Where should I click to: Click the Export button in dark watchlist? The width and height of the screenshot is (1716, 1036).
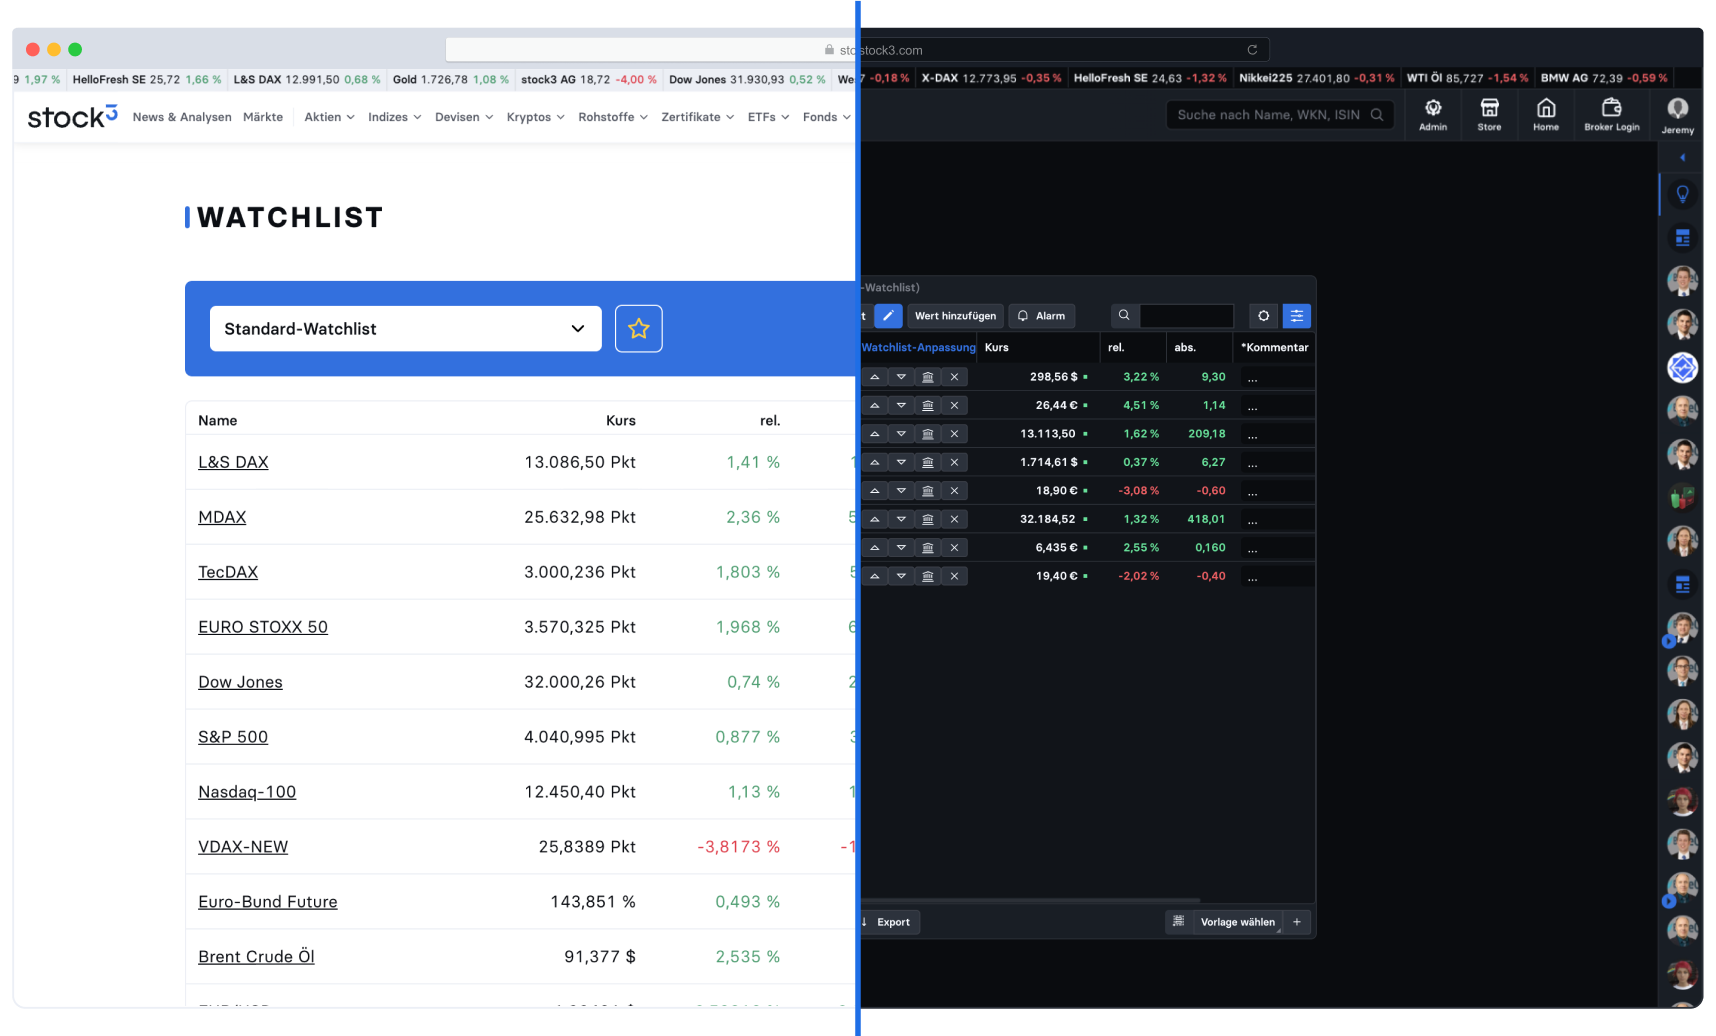[x=888, y=922]
